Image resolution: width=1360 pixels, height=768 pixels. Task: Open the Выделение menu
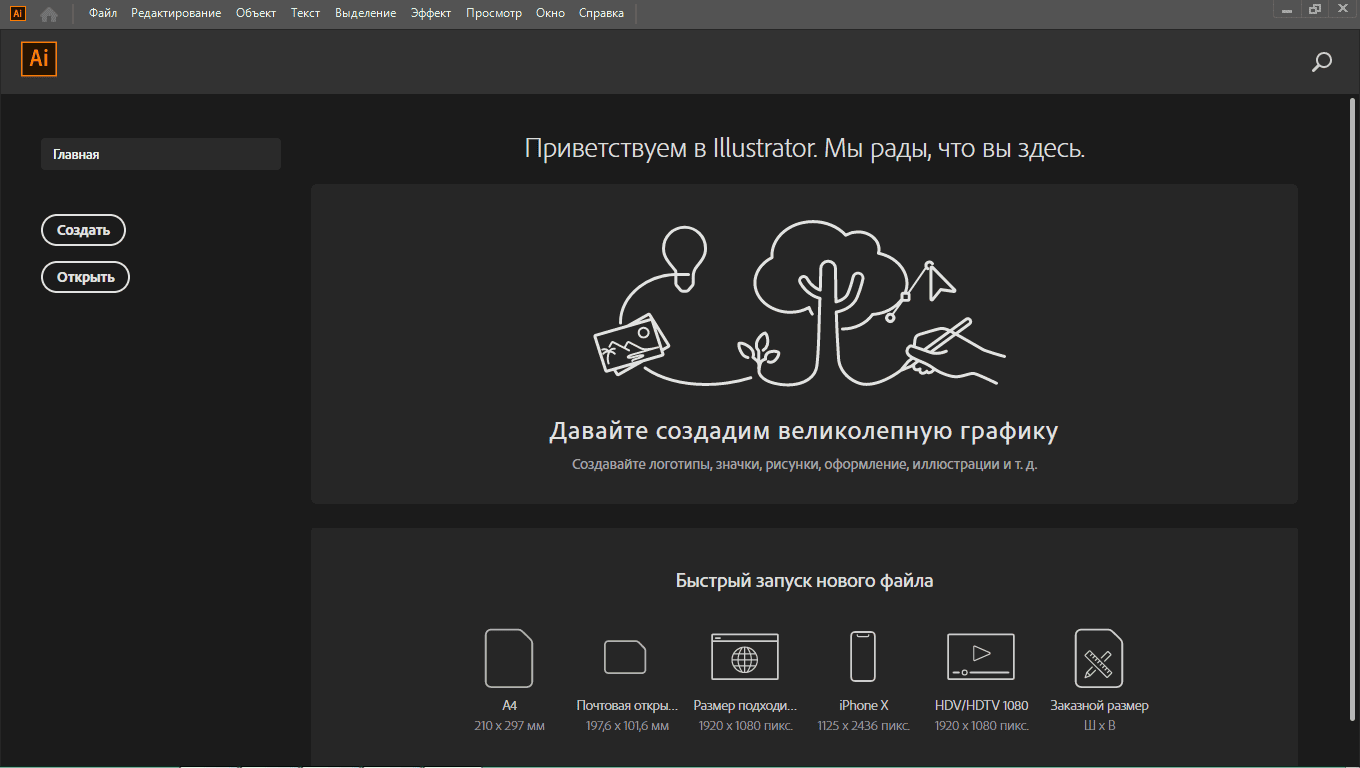click(366, 13)
